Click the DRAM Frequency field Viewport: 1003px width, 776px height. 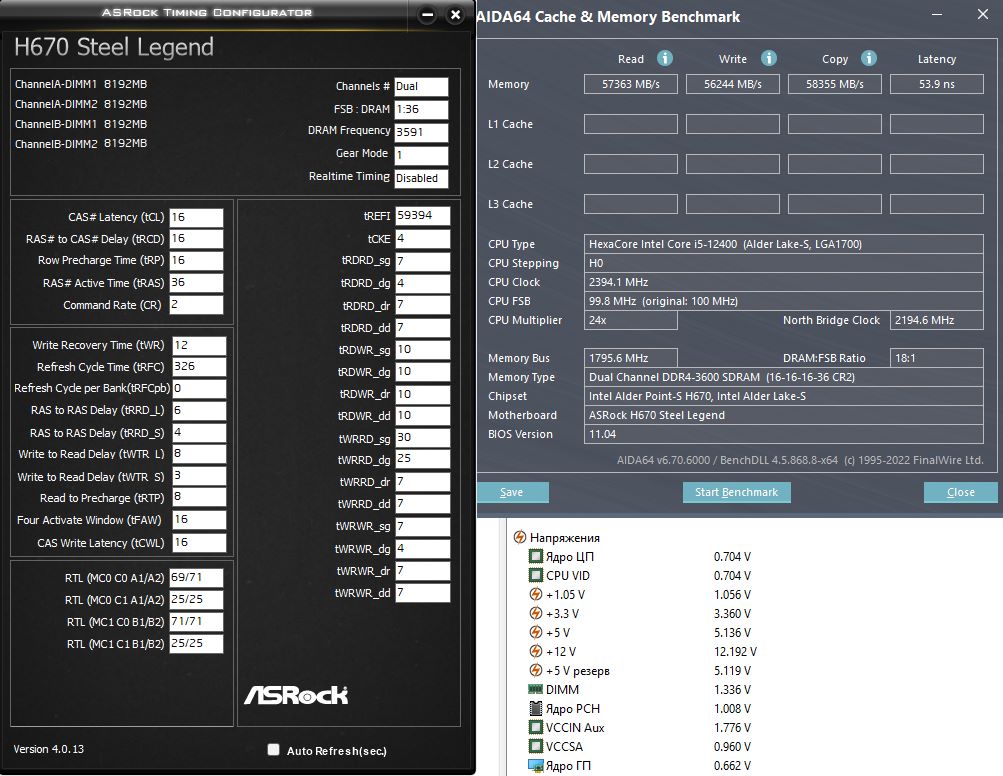coord(421,132)
